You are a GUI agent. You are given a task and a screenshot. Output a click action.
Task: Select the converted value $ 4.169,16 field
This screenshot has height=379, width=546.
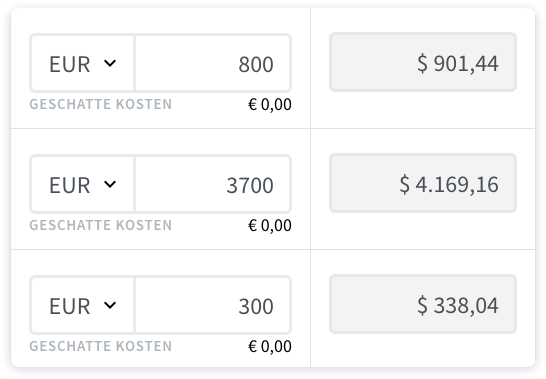(x=423, y=183)
